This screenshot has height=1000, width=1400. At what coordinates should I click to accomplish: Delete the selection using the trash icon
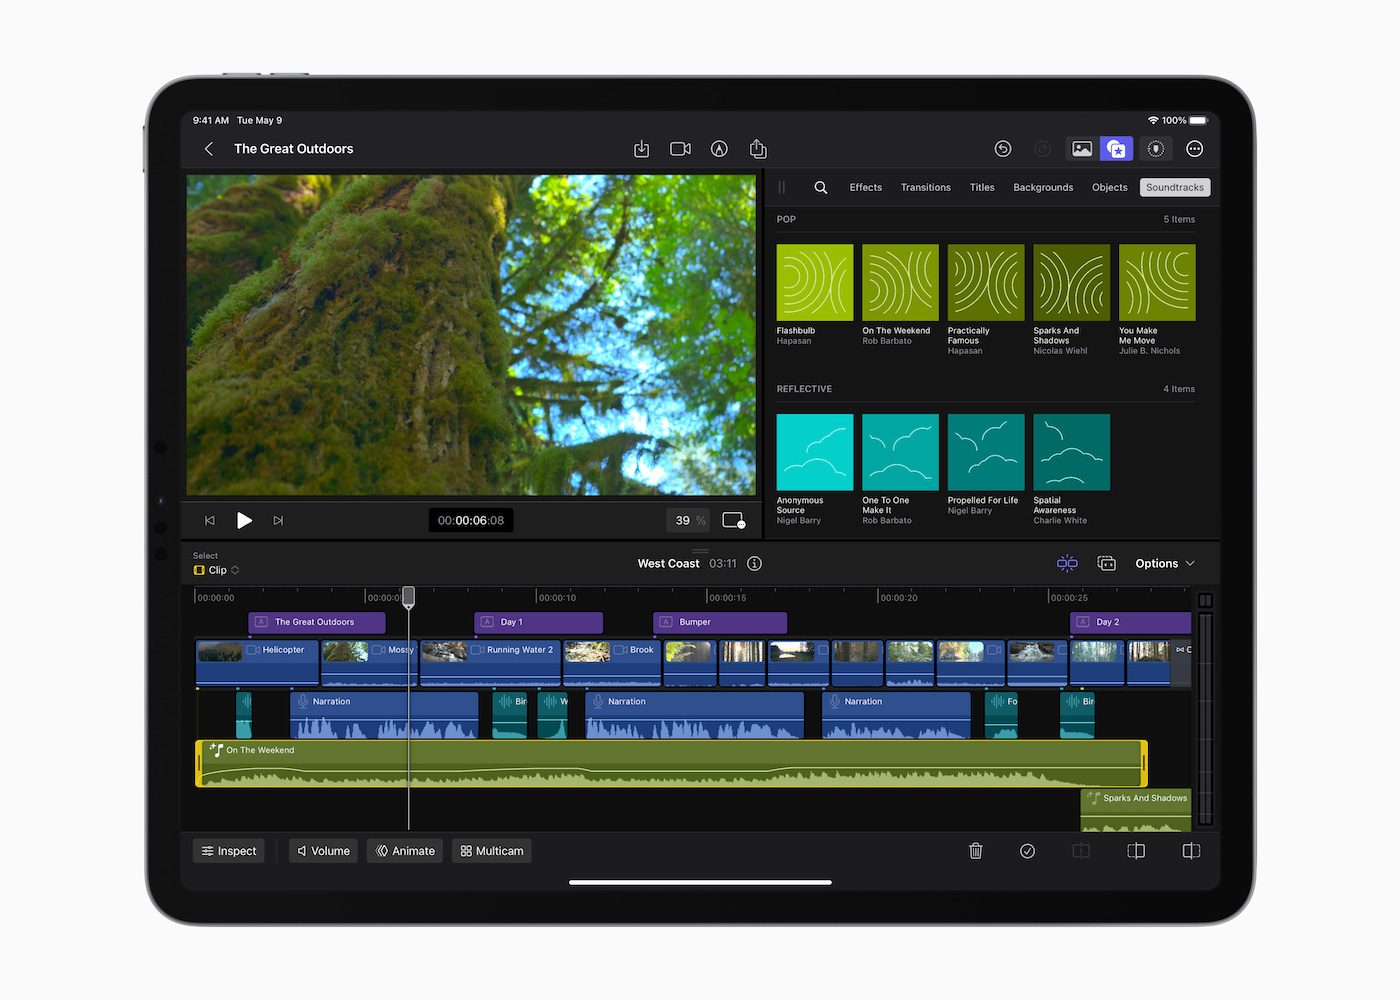pyautogui.click(x=976, y=850)
